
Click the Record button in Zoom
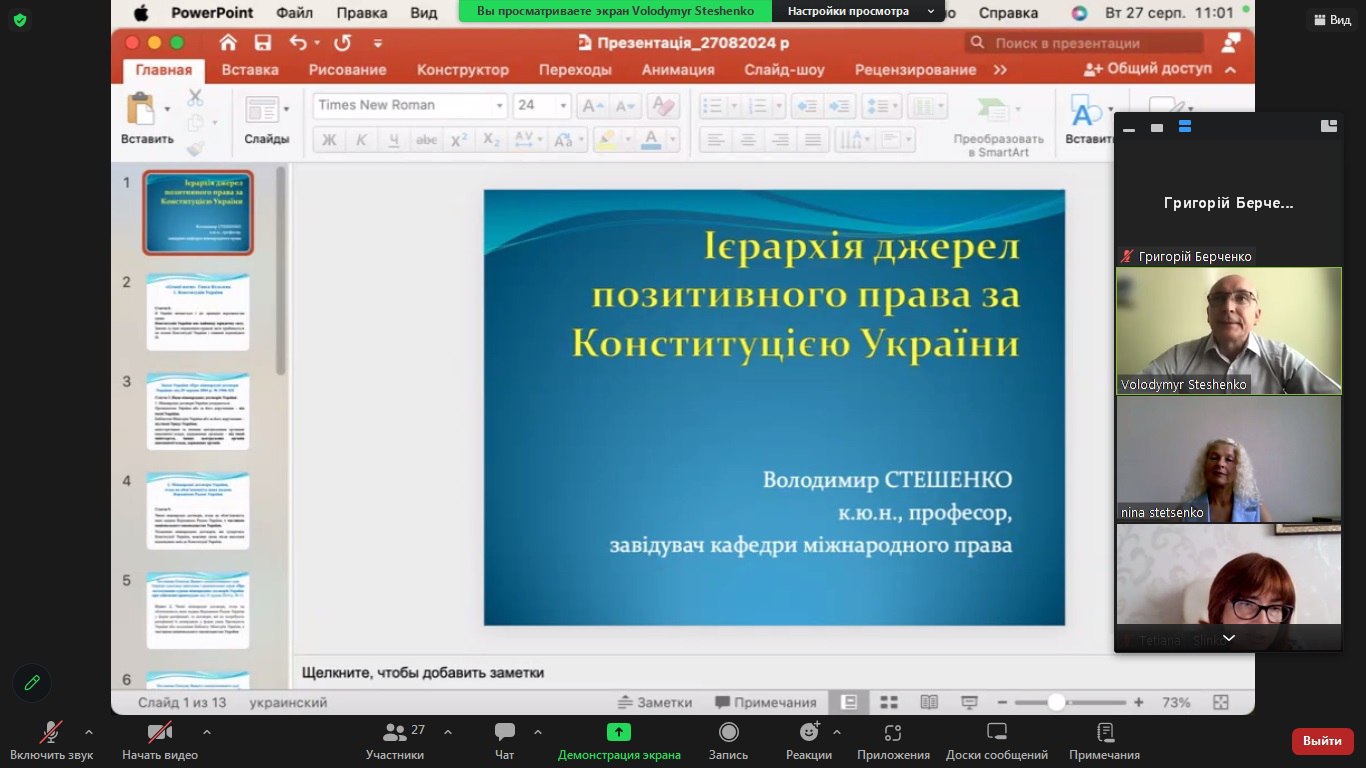pos(729,733)
